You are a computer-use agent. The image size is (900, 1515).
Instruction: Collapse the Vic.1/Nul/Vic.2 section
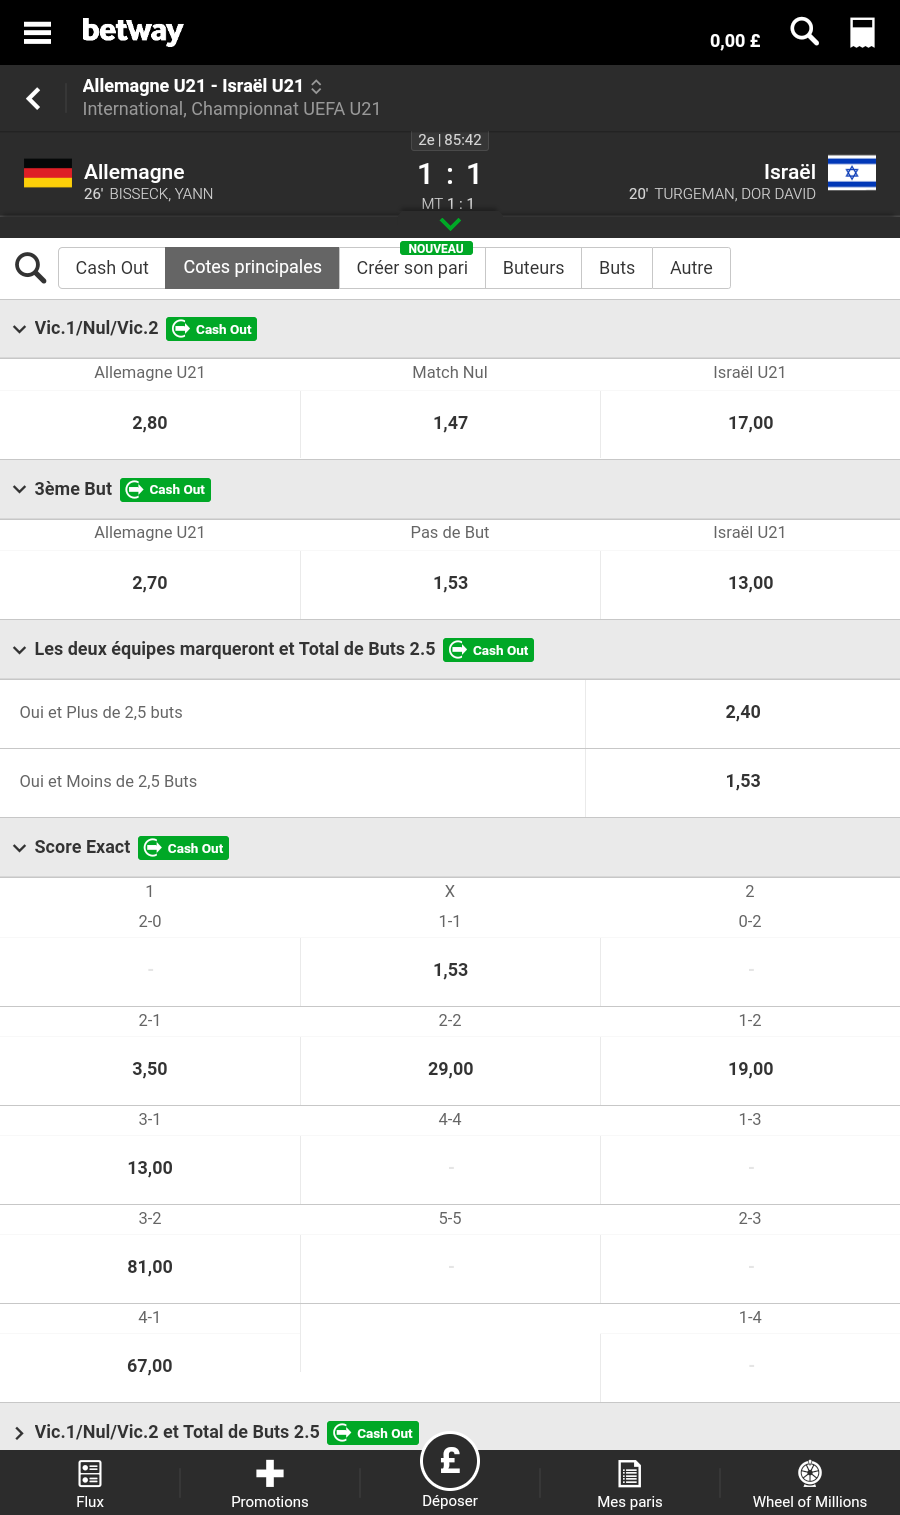(19, 329)
